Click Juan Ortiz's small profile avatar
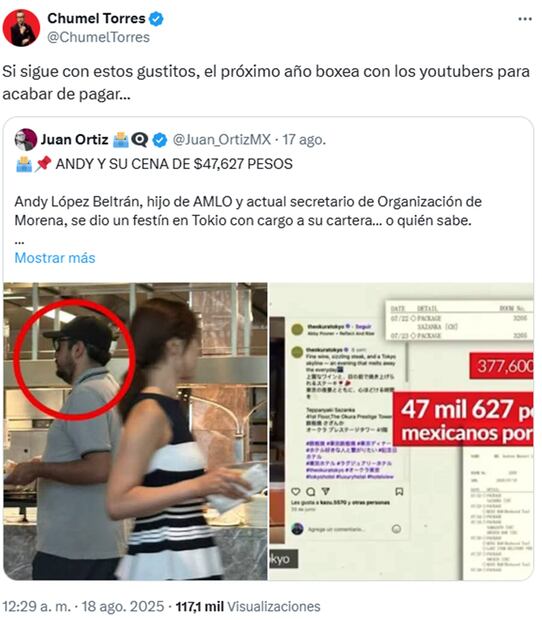Screen dimensions: 542x620 tap(26, 140)
